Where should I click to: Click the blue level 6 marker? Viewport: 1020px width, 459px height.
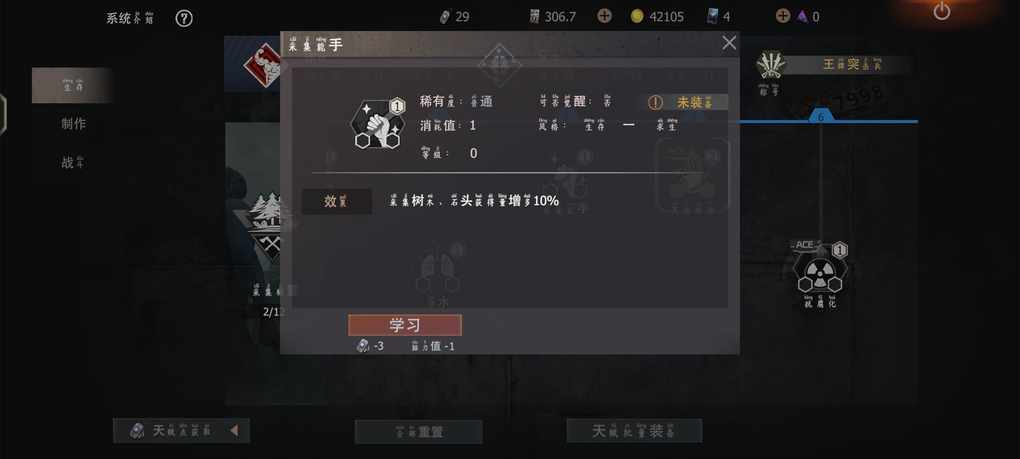821,117
